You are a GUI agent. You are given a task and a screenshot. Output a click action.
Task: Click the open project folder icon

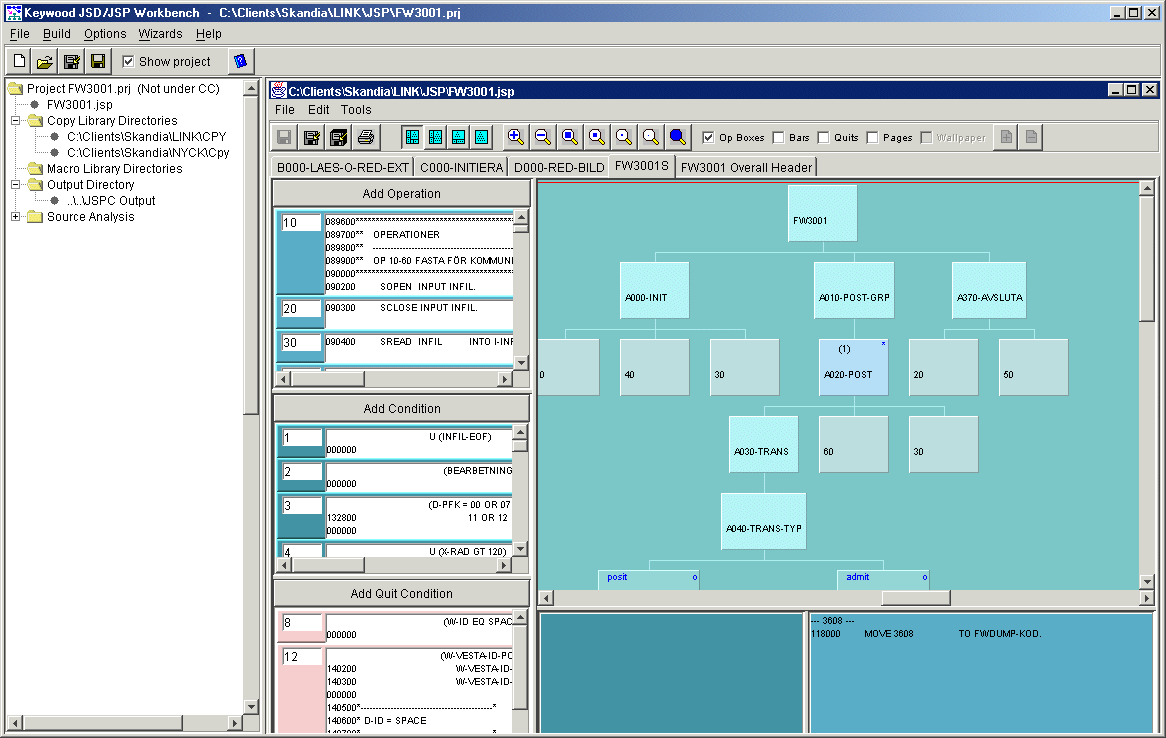tap(45, 62)
